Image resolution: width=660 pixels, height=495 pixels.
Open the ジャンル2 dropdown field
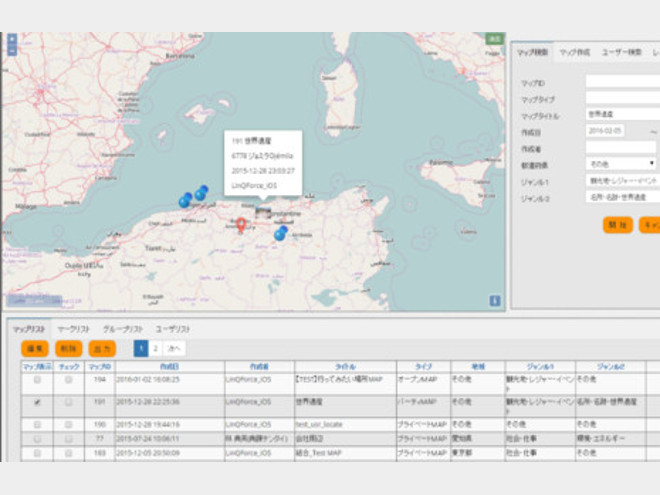[x=622, y=197]
